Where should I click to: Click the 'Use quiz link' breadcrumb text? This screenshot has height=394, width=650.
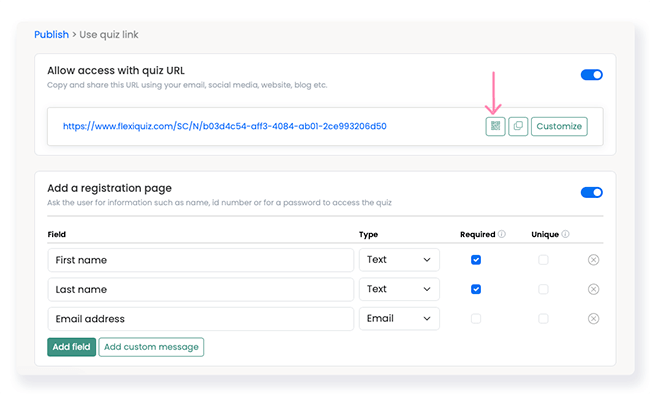(109, 34)
